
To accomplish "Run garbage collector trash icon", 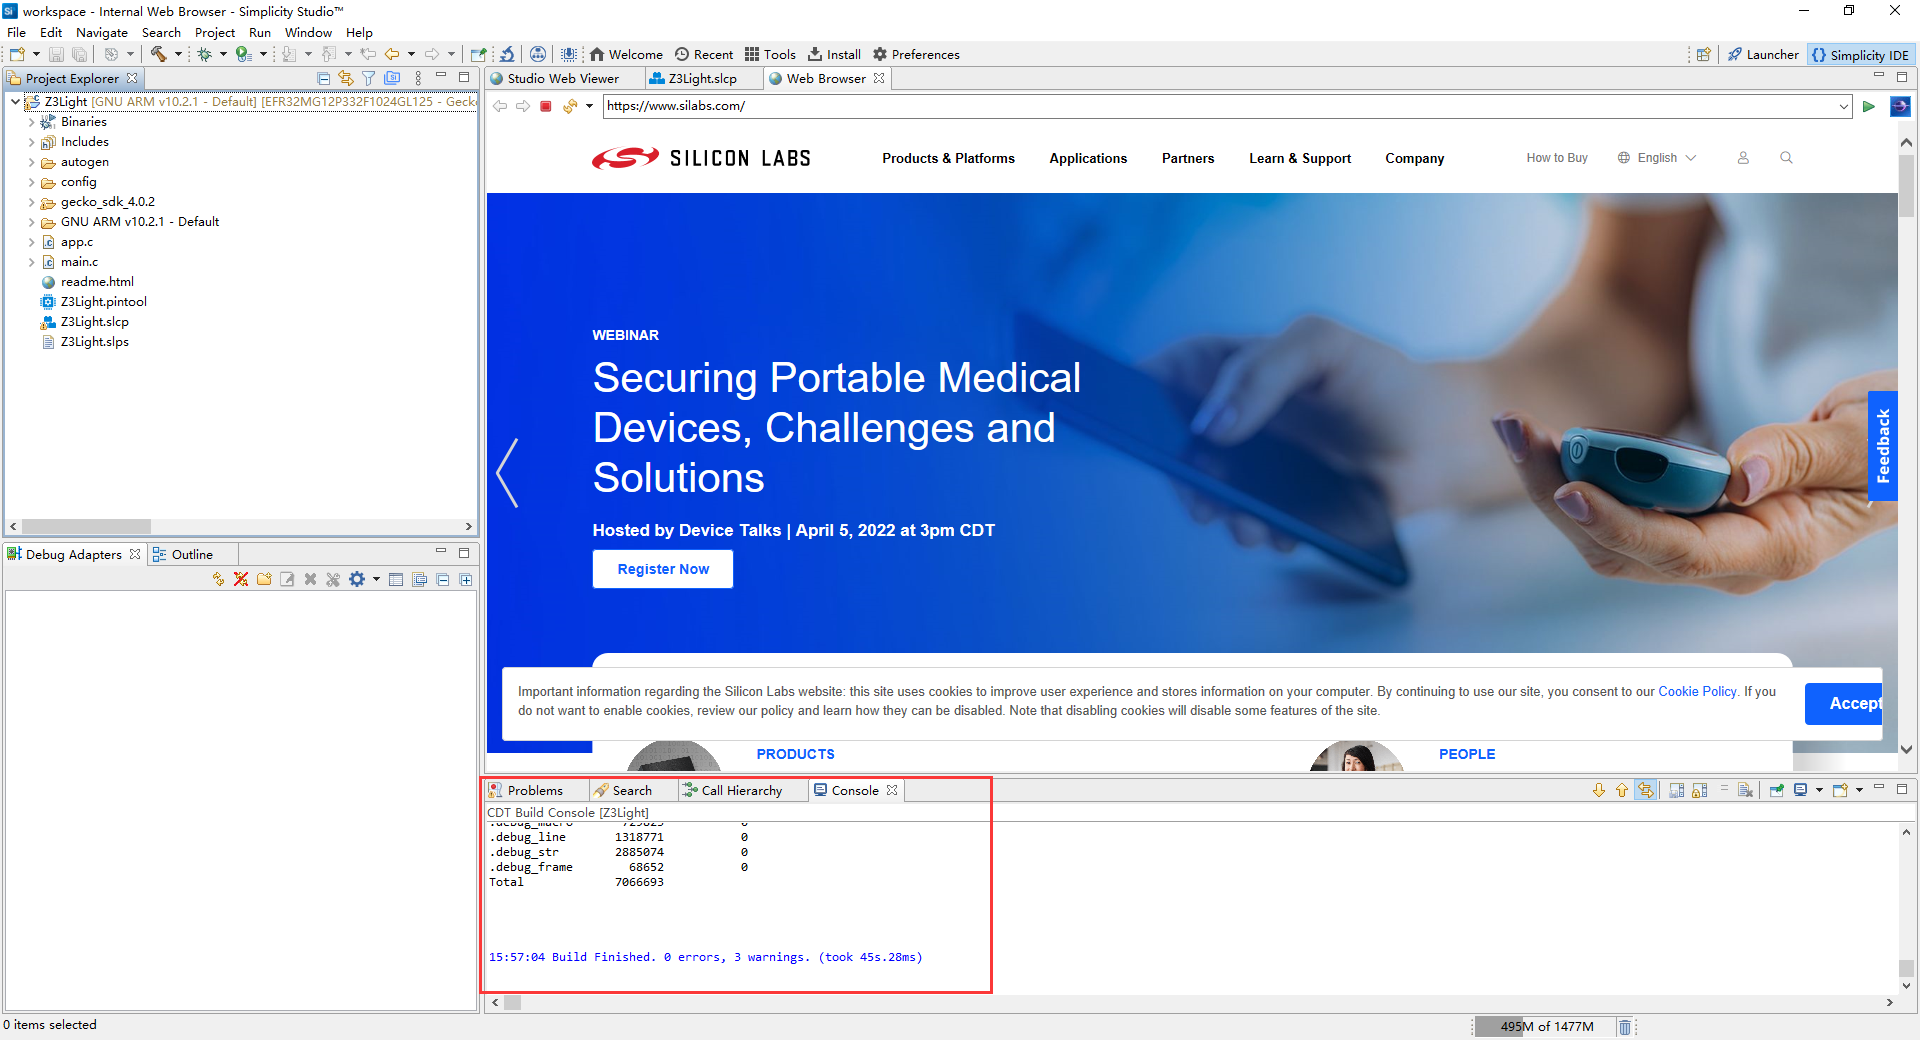I will pos(1625,1027).
